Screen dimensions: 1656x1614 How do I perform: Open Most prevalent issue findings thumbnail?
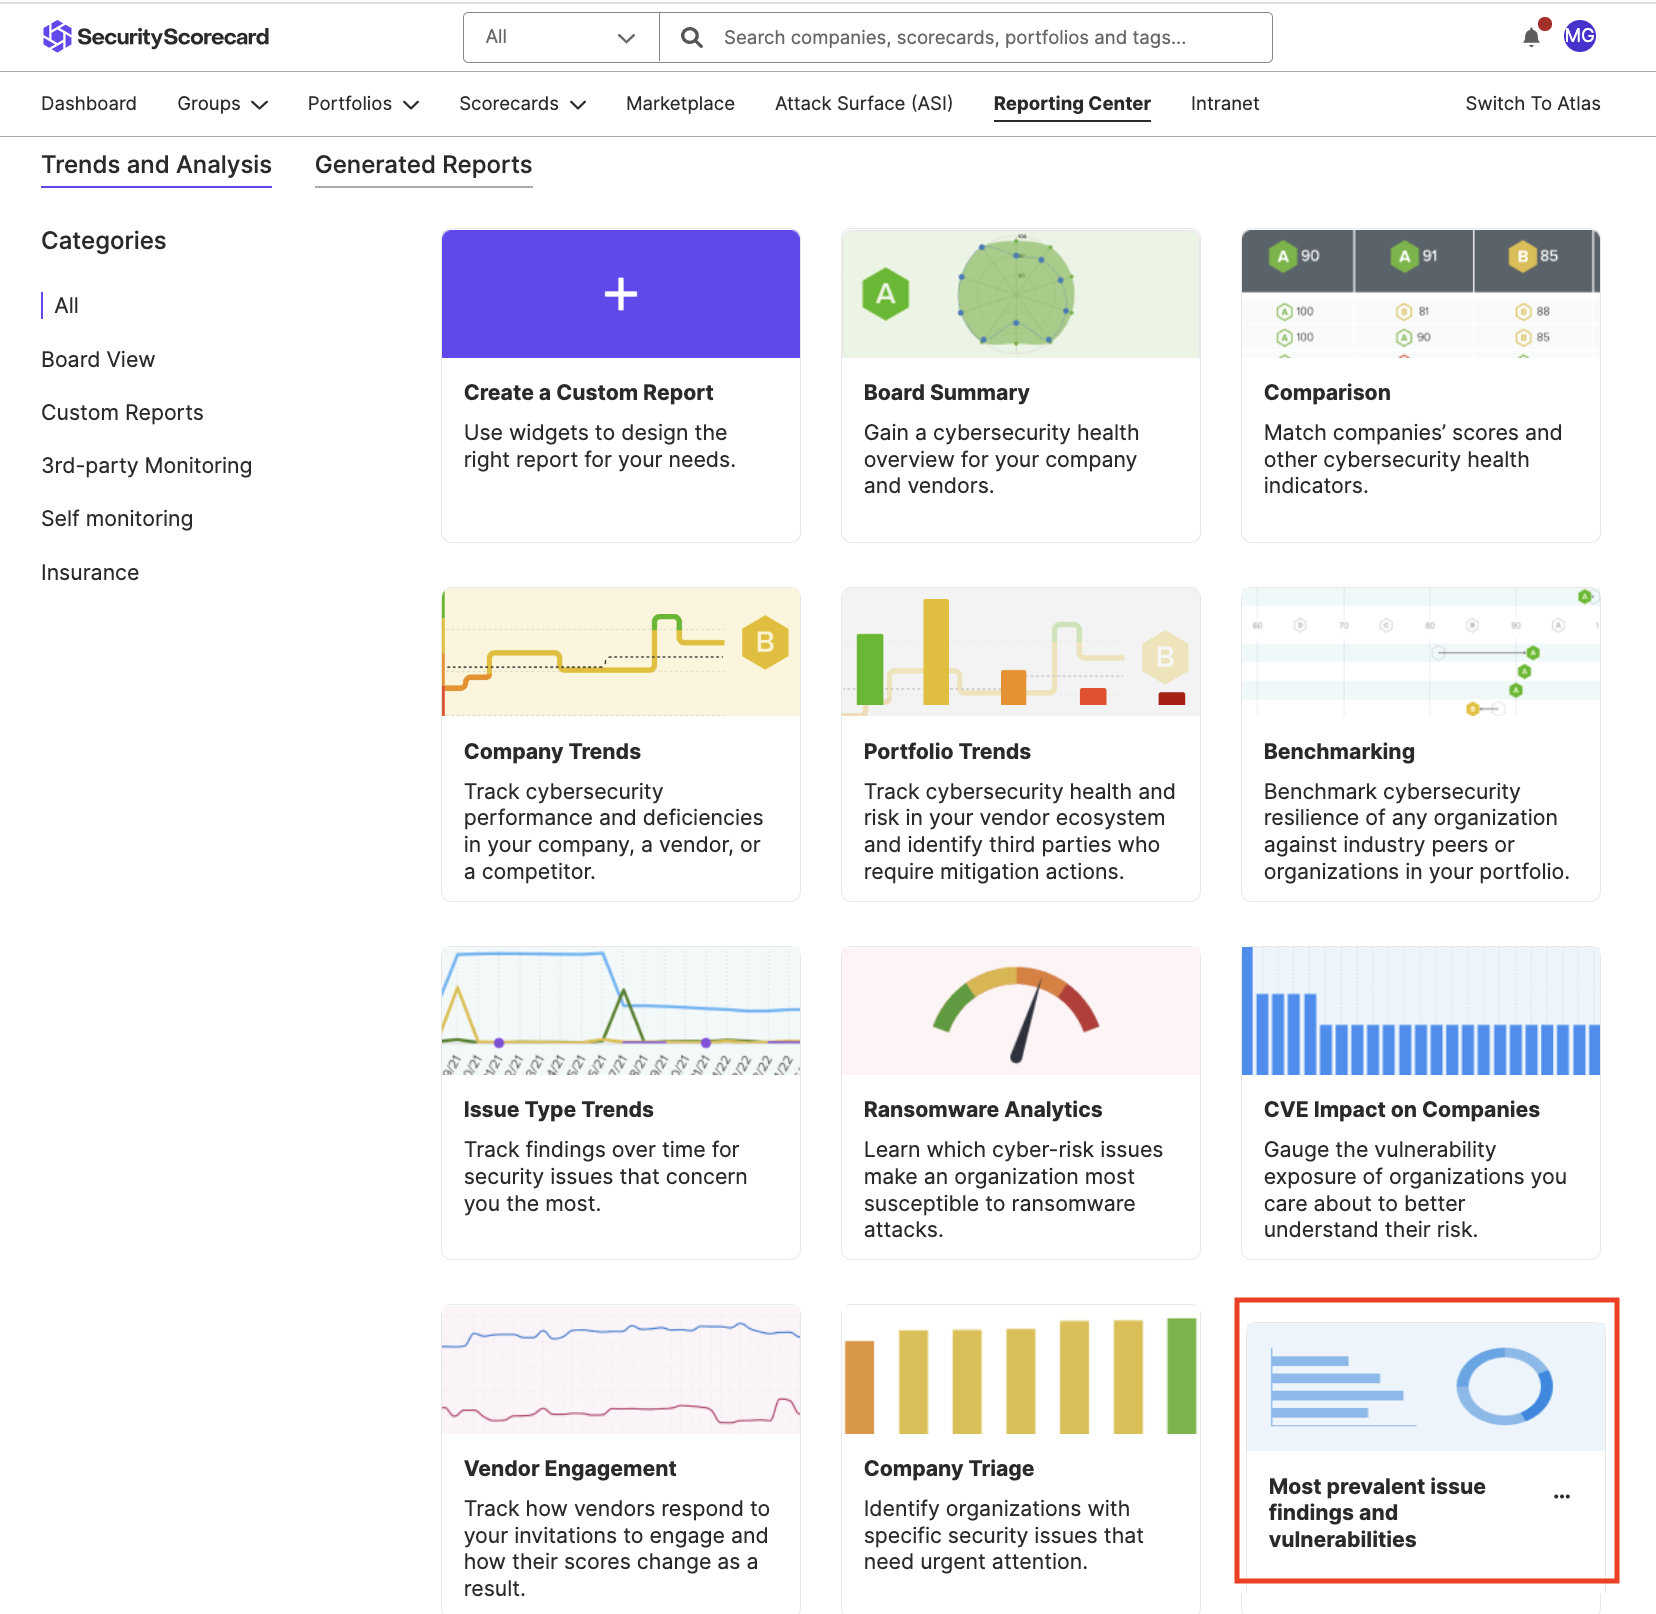[1426, 1387]
